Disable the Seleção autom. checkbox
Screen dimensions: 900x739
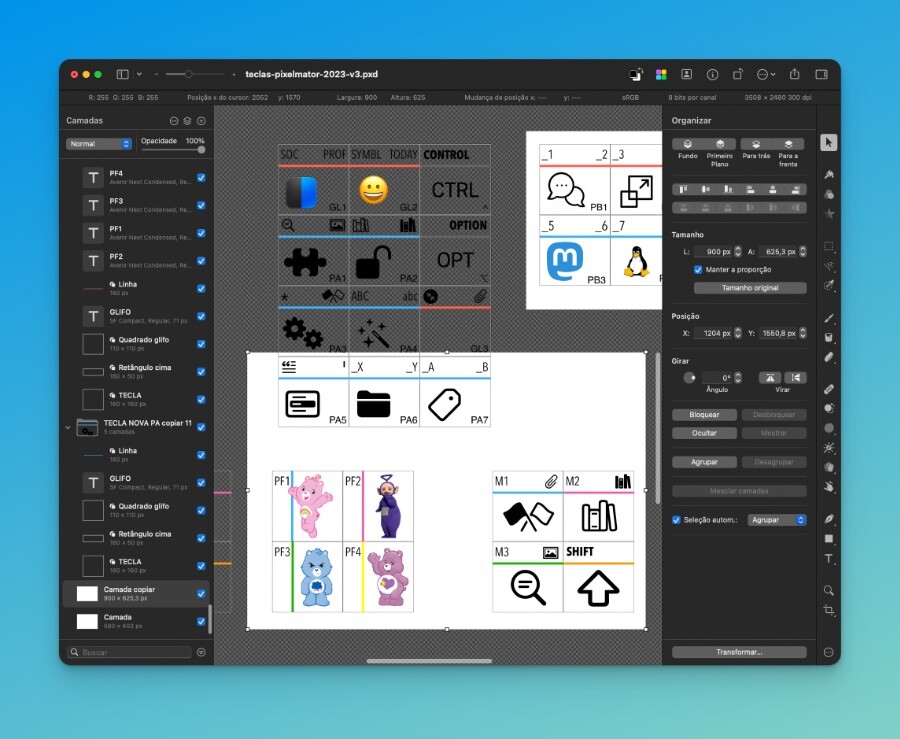point(676,519)
